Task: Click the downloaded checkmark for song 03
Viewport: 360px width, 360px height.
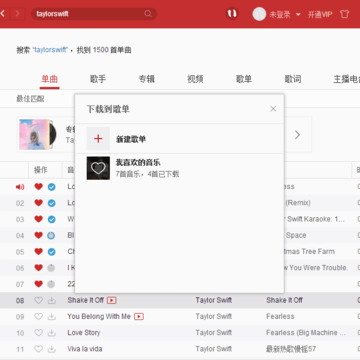Action: pyautogui.click(x=51, y=219)
